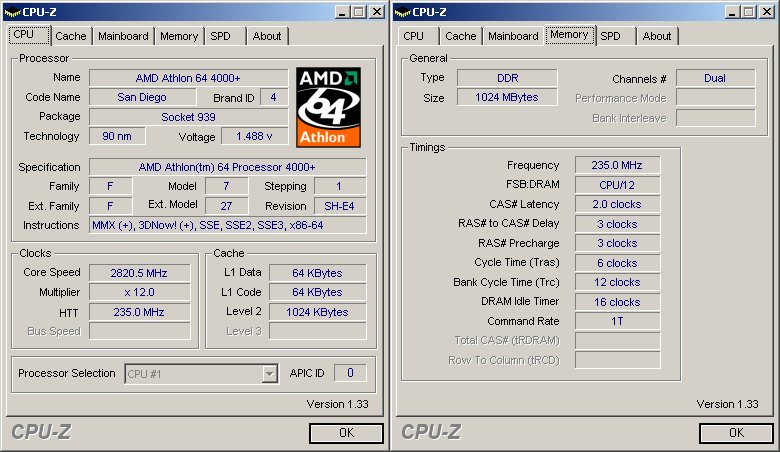Click OK button in left CPU-Z window
Viewport: 780px width, 452px height.
(346, 433)
